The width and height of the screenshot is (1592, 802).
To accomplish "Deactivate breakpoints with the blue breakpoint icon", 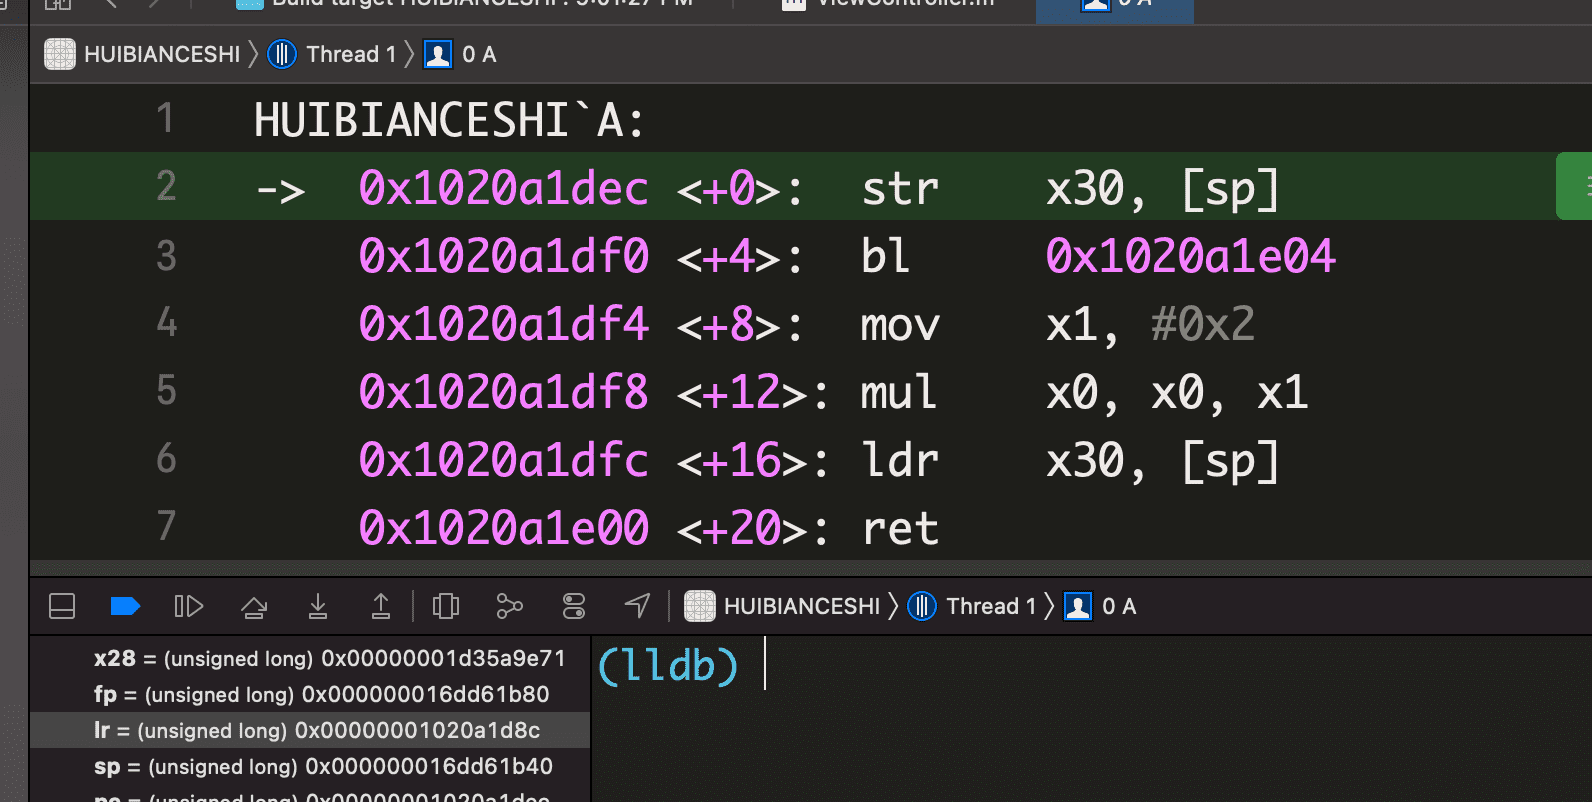I will click(125, 606).
